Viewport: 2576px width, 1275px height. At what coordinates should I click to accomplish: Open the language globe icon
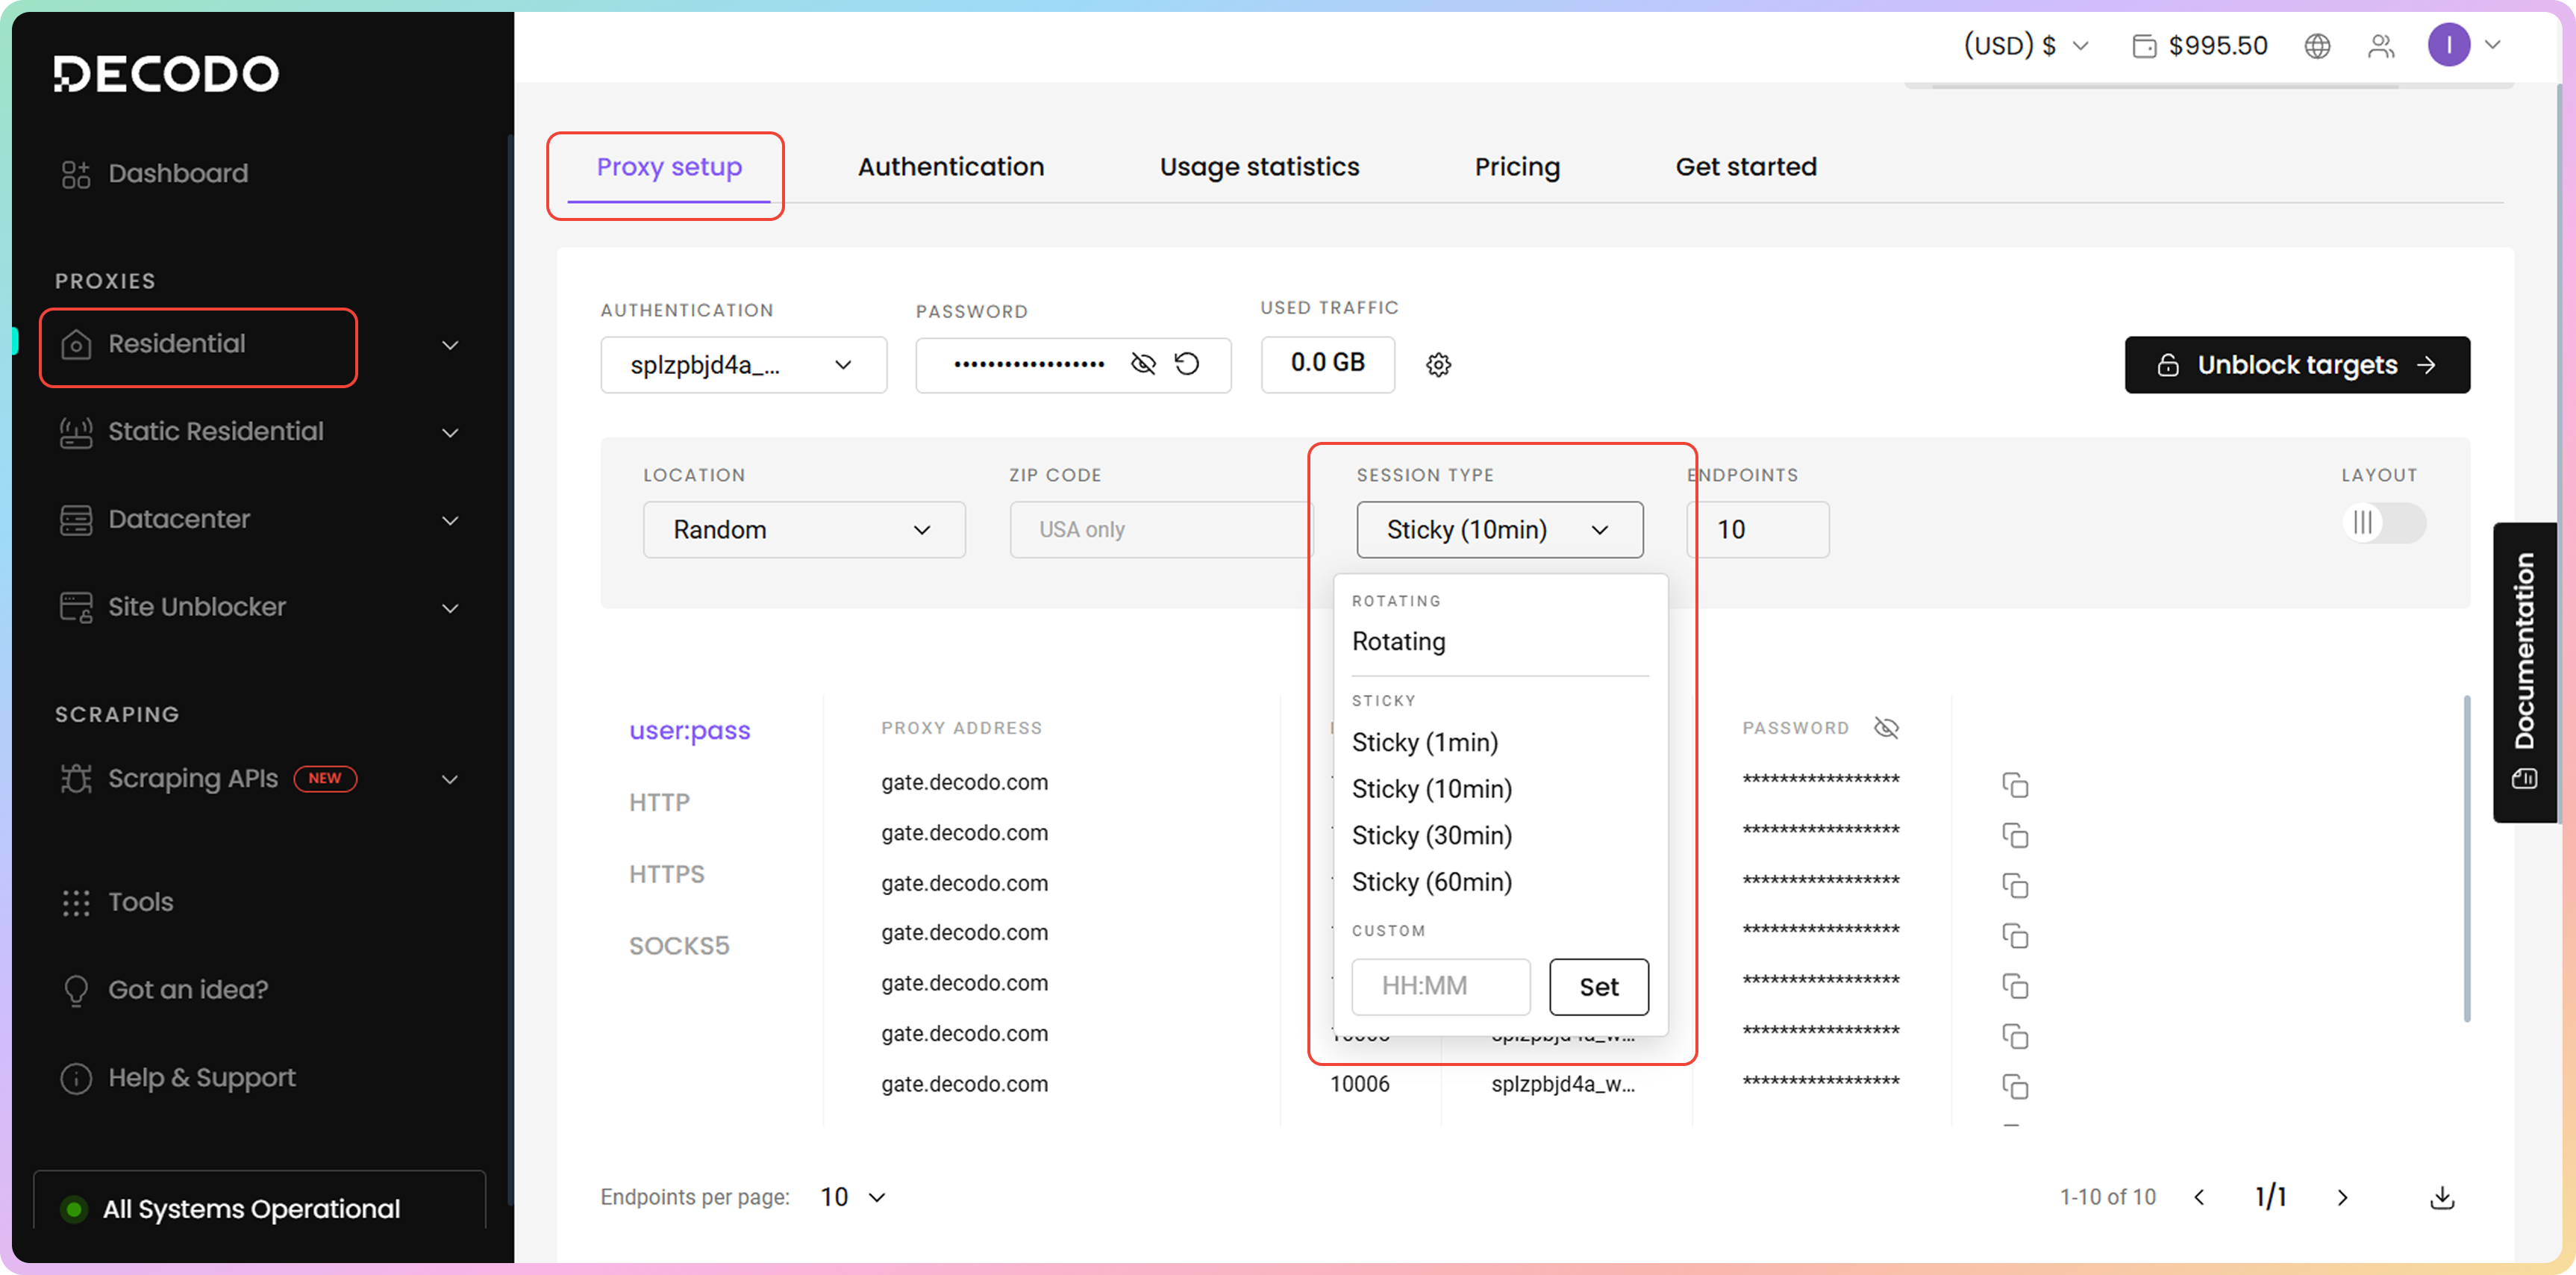2317,46
